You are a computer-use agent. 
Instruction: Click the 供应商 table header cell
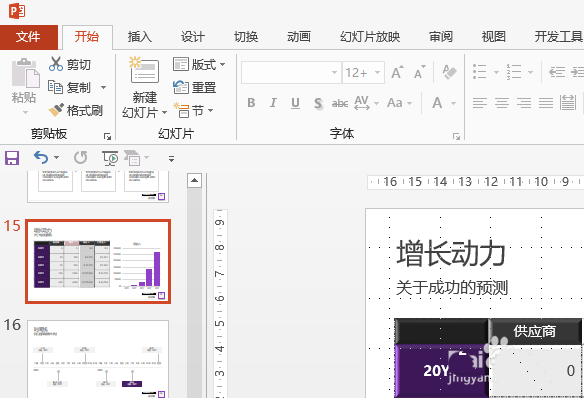535,331
